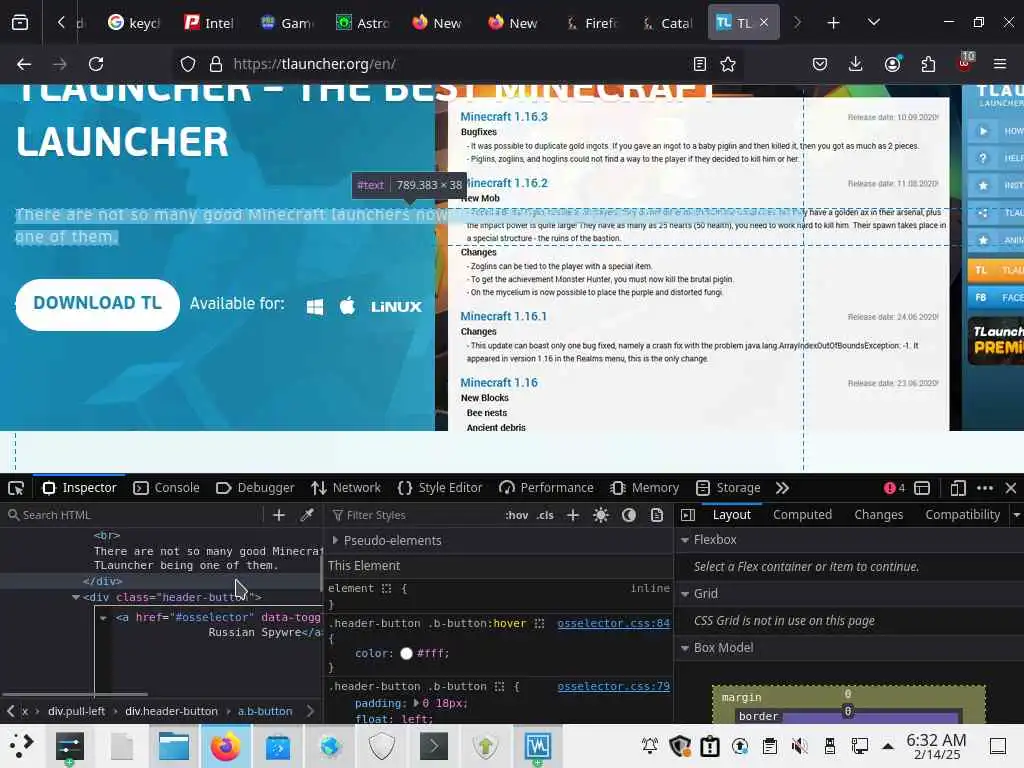Open the Inspector tab
Viewport: 1024px width, 768px height.
pos(79,488)
